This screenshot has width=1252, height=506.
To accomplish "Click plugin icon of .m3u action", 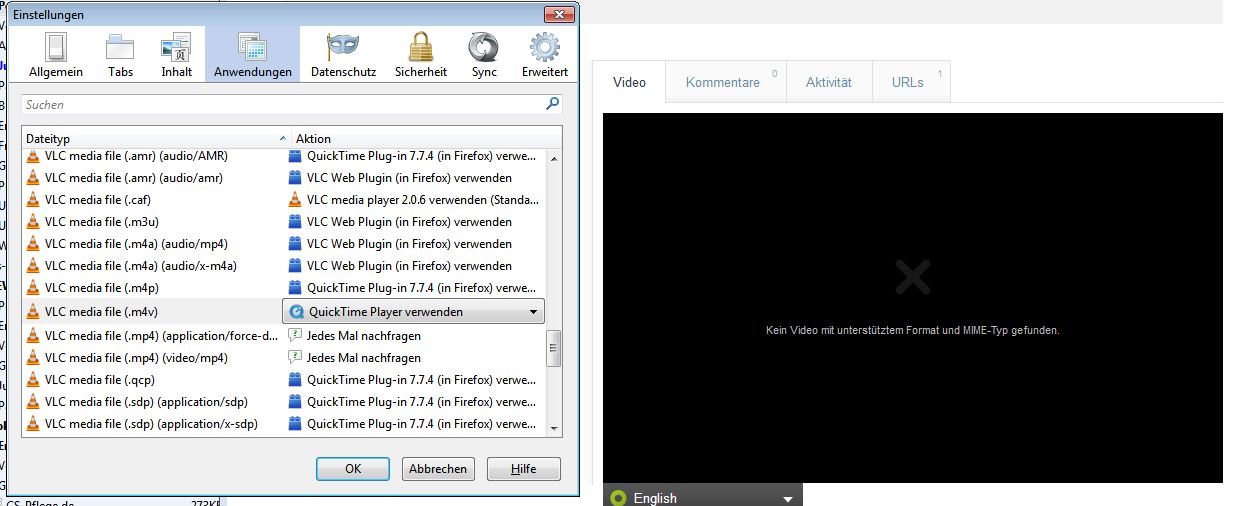I will tap(295, 222).
